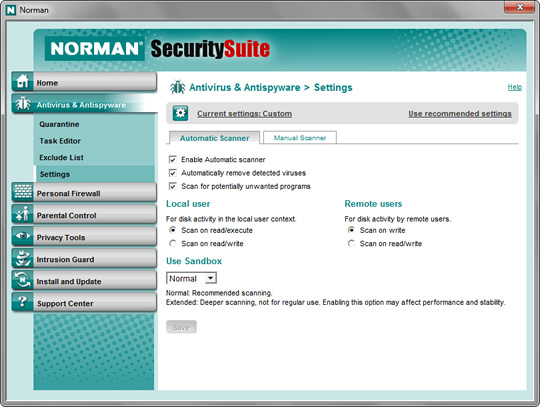The width and height of the screenshot is (540, 407).
Task: Click the Antivirus bug icon in sidebar
Action: pyautogui.click(x=22, y=103)
